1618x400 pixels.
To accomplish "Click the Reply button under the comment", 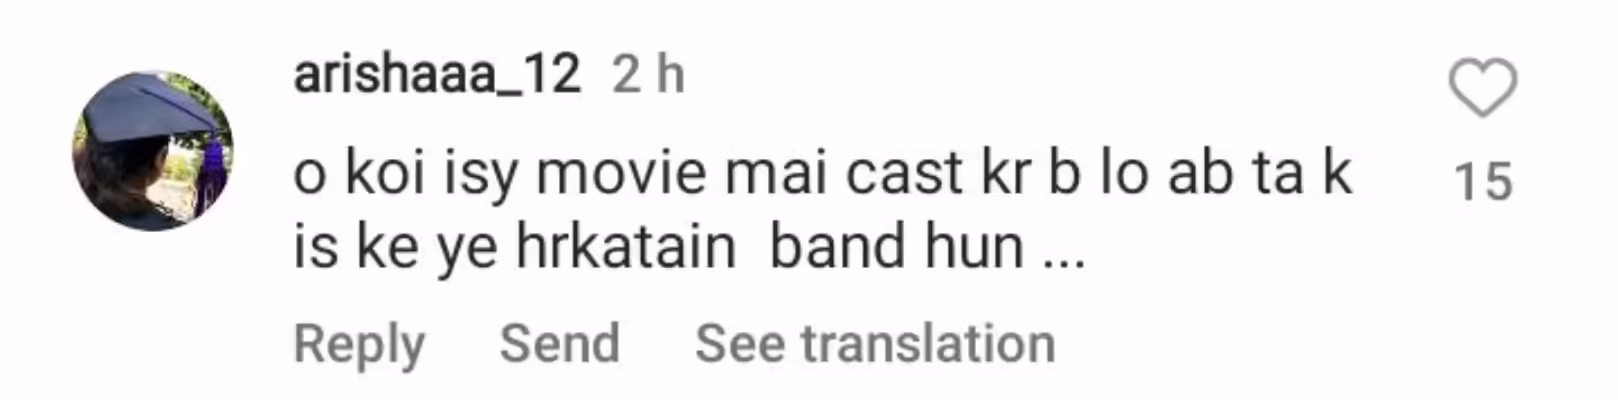I will tap(359, 345).
